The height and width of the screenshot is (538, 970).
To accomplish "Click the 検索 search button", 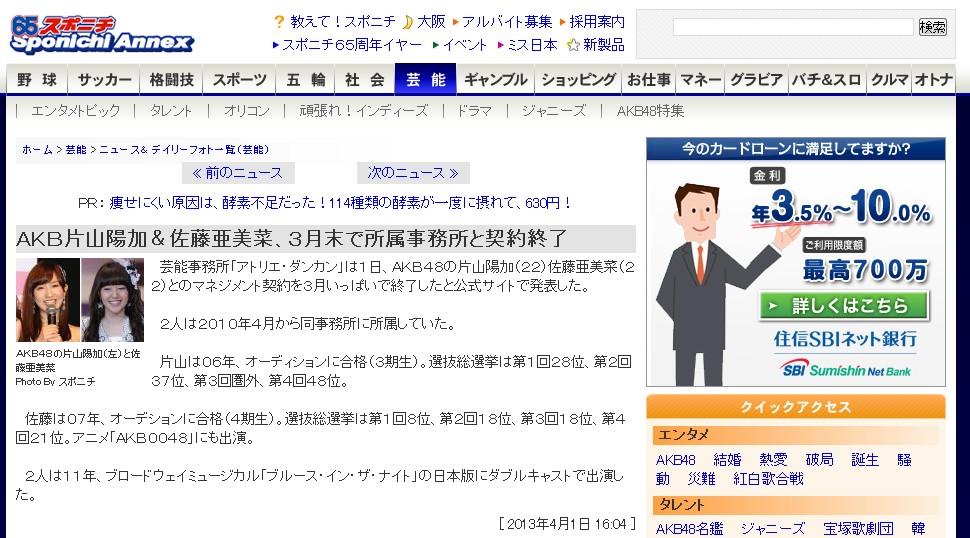I will pos(932,27).
